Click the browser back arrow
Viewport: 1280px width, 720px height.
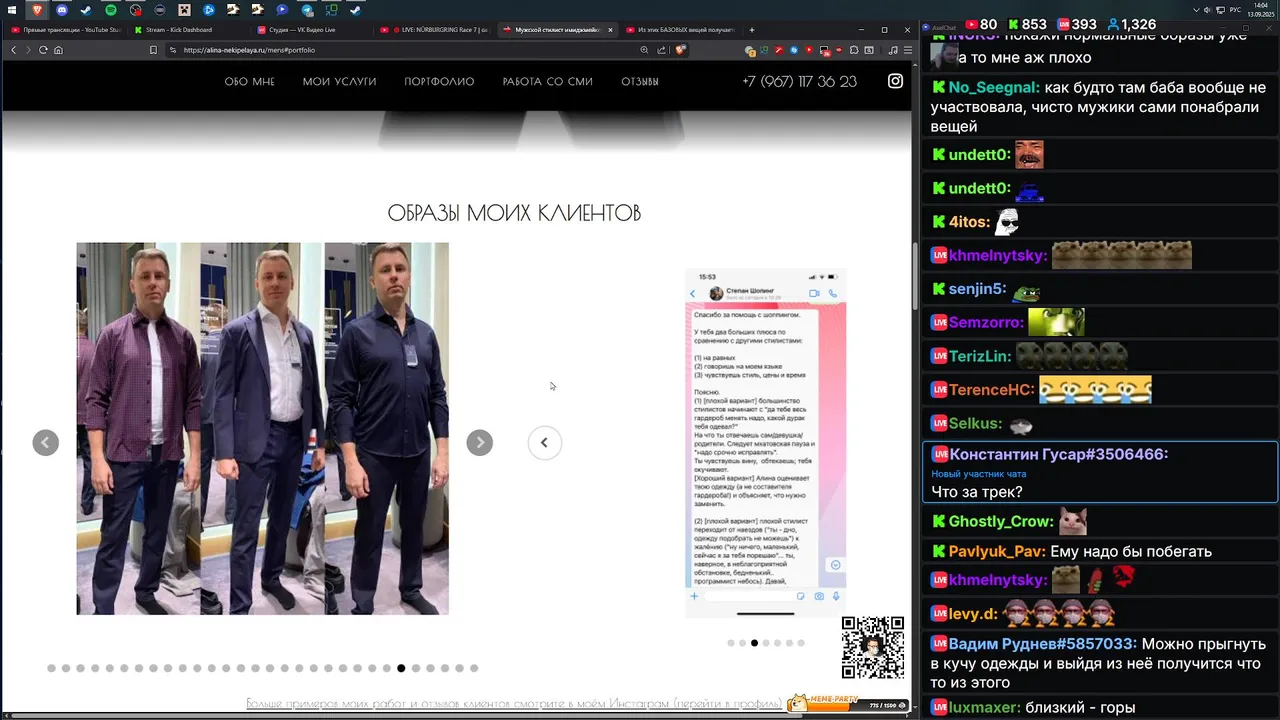point(12,50)
